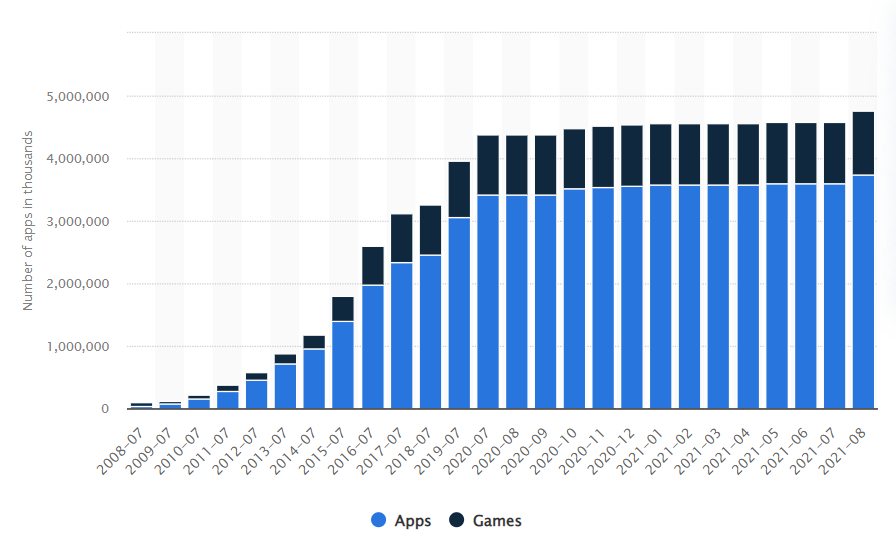This screenshot has height=541, width=896.
Task: Click the 'Number of apps in thousands' axis title
Action: point(28,220)
